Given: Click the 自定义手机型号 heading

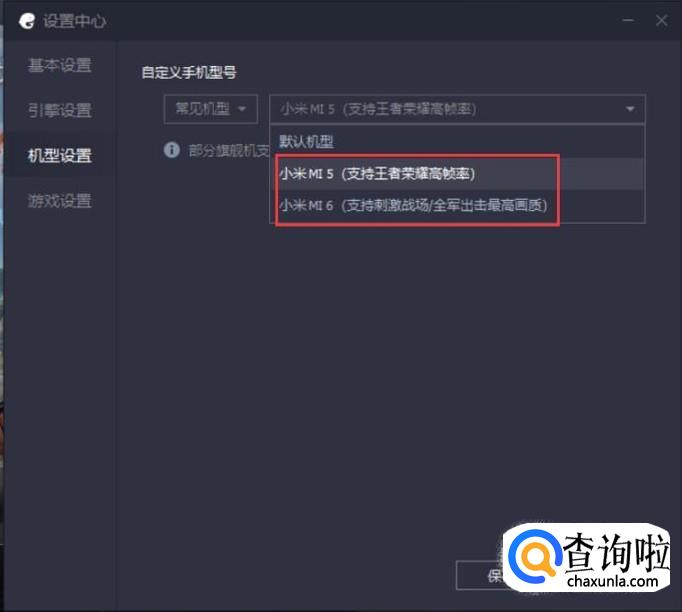Looking at the screenshot, I should [x=189, y=72].
